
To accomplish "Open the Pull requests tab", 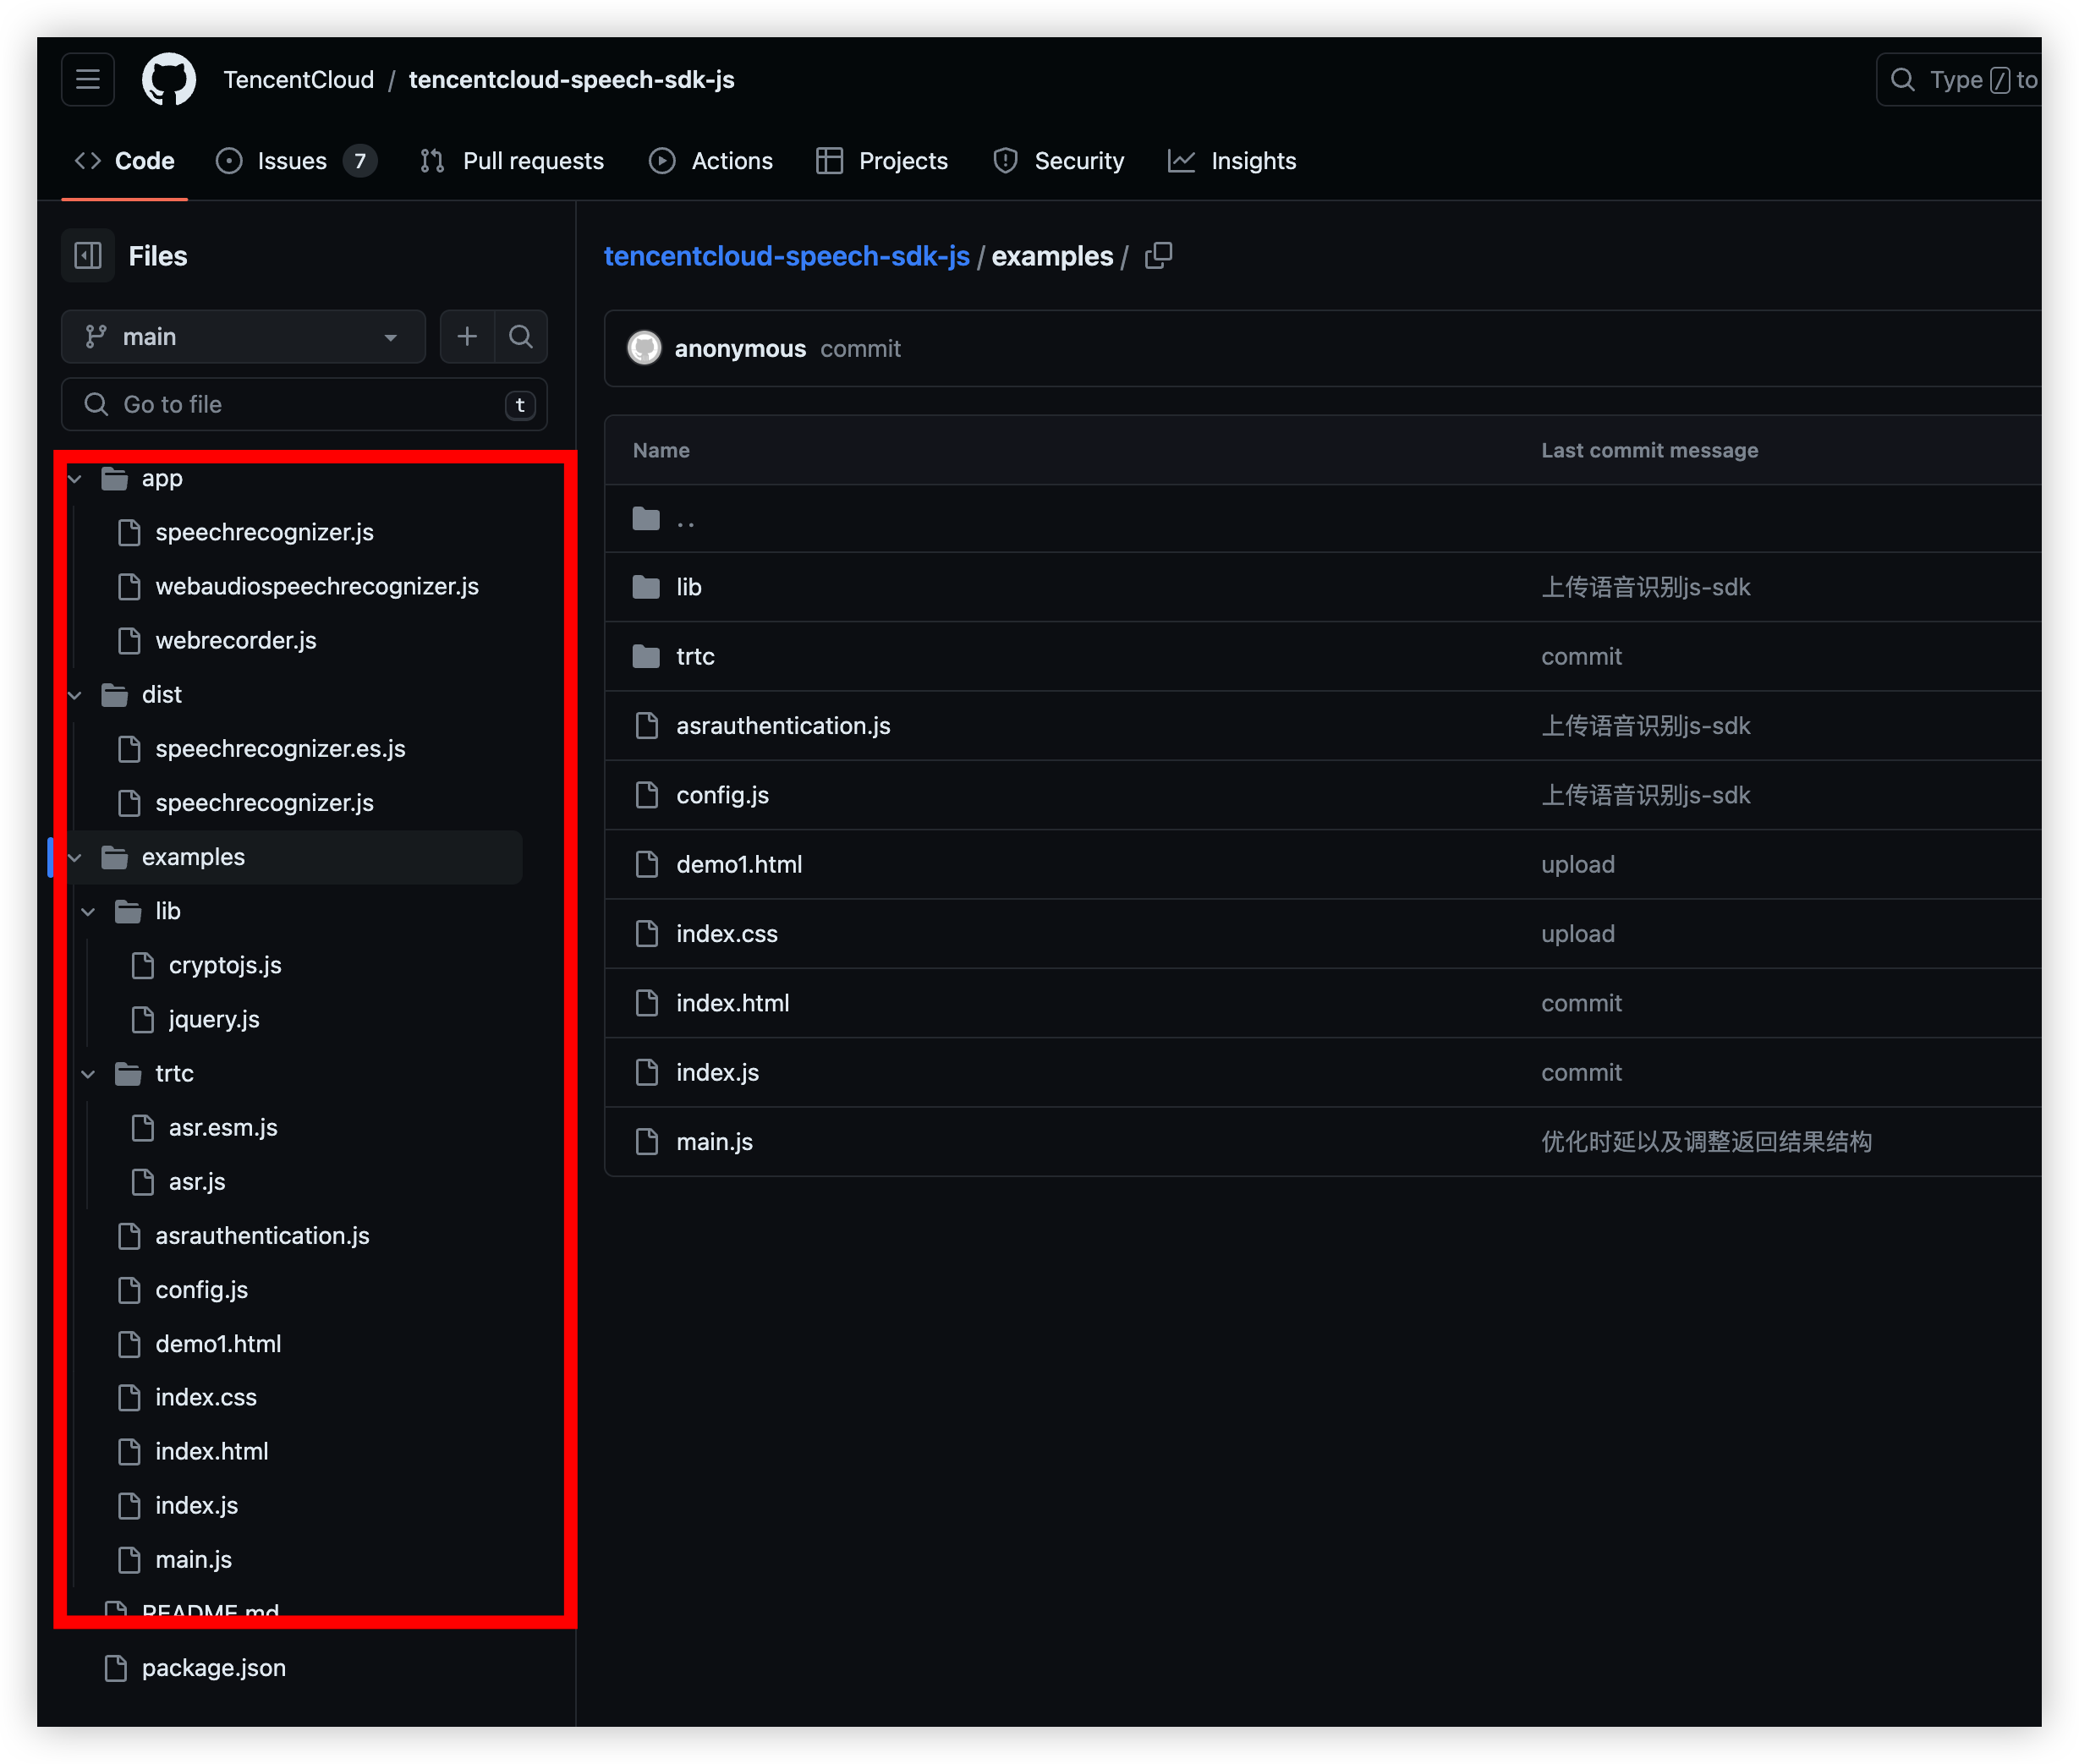I will tap(513, 161).
